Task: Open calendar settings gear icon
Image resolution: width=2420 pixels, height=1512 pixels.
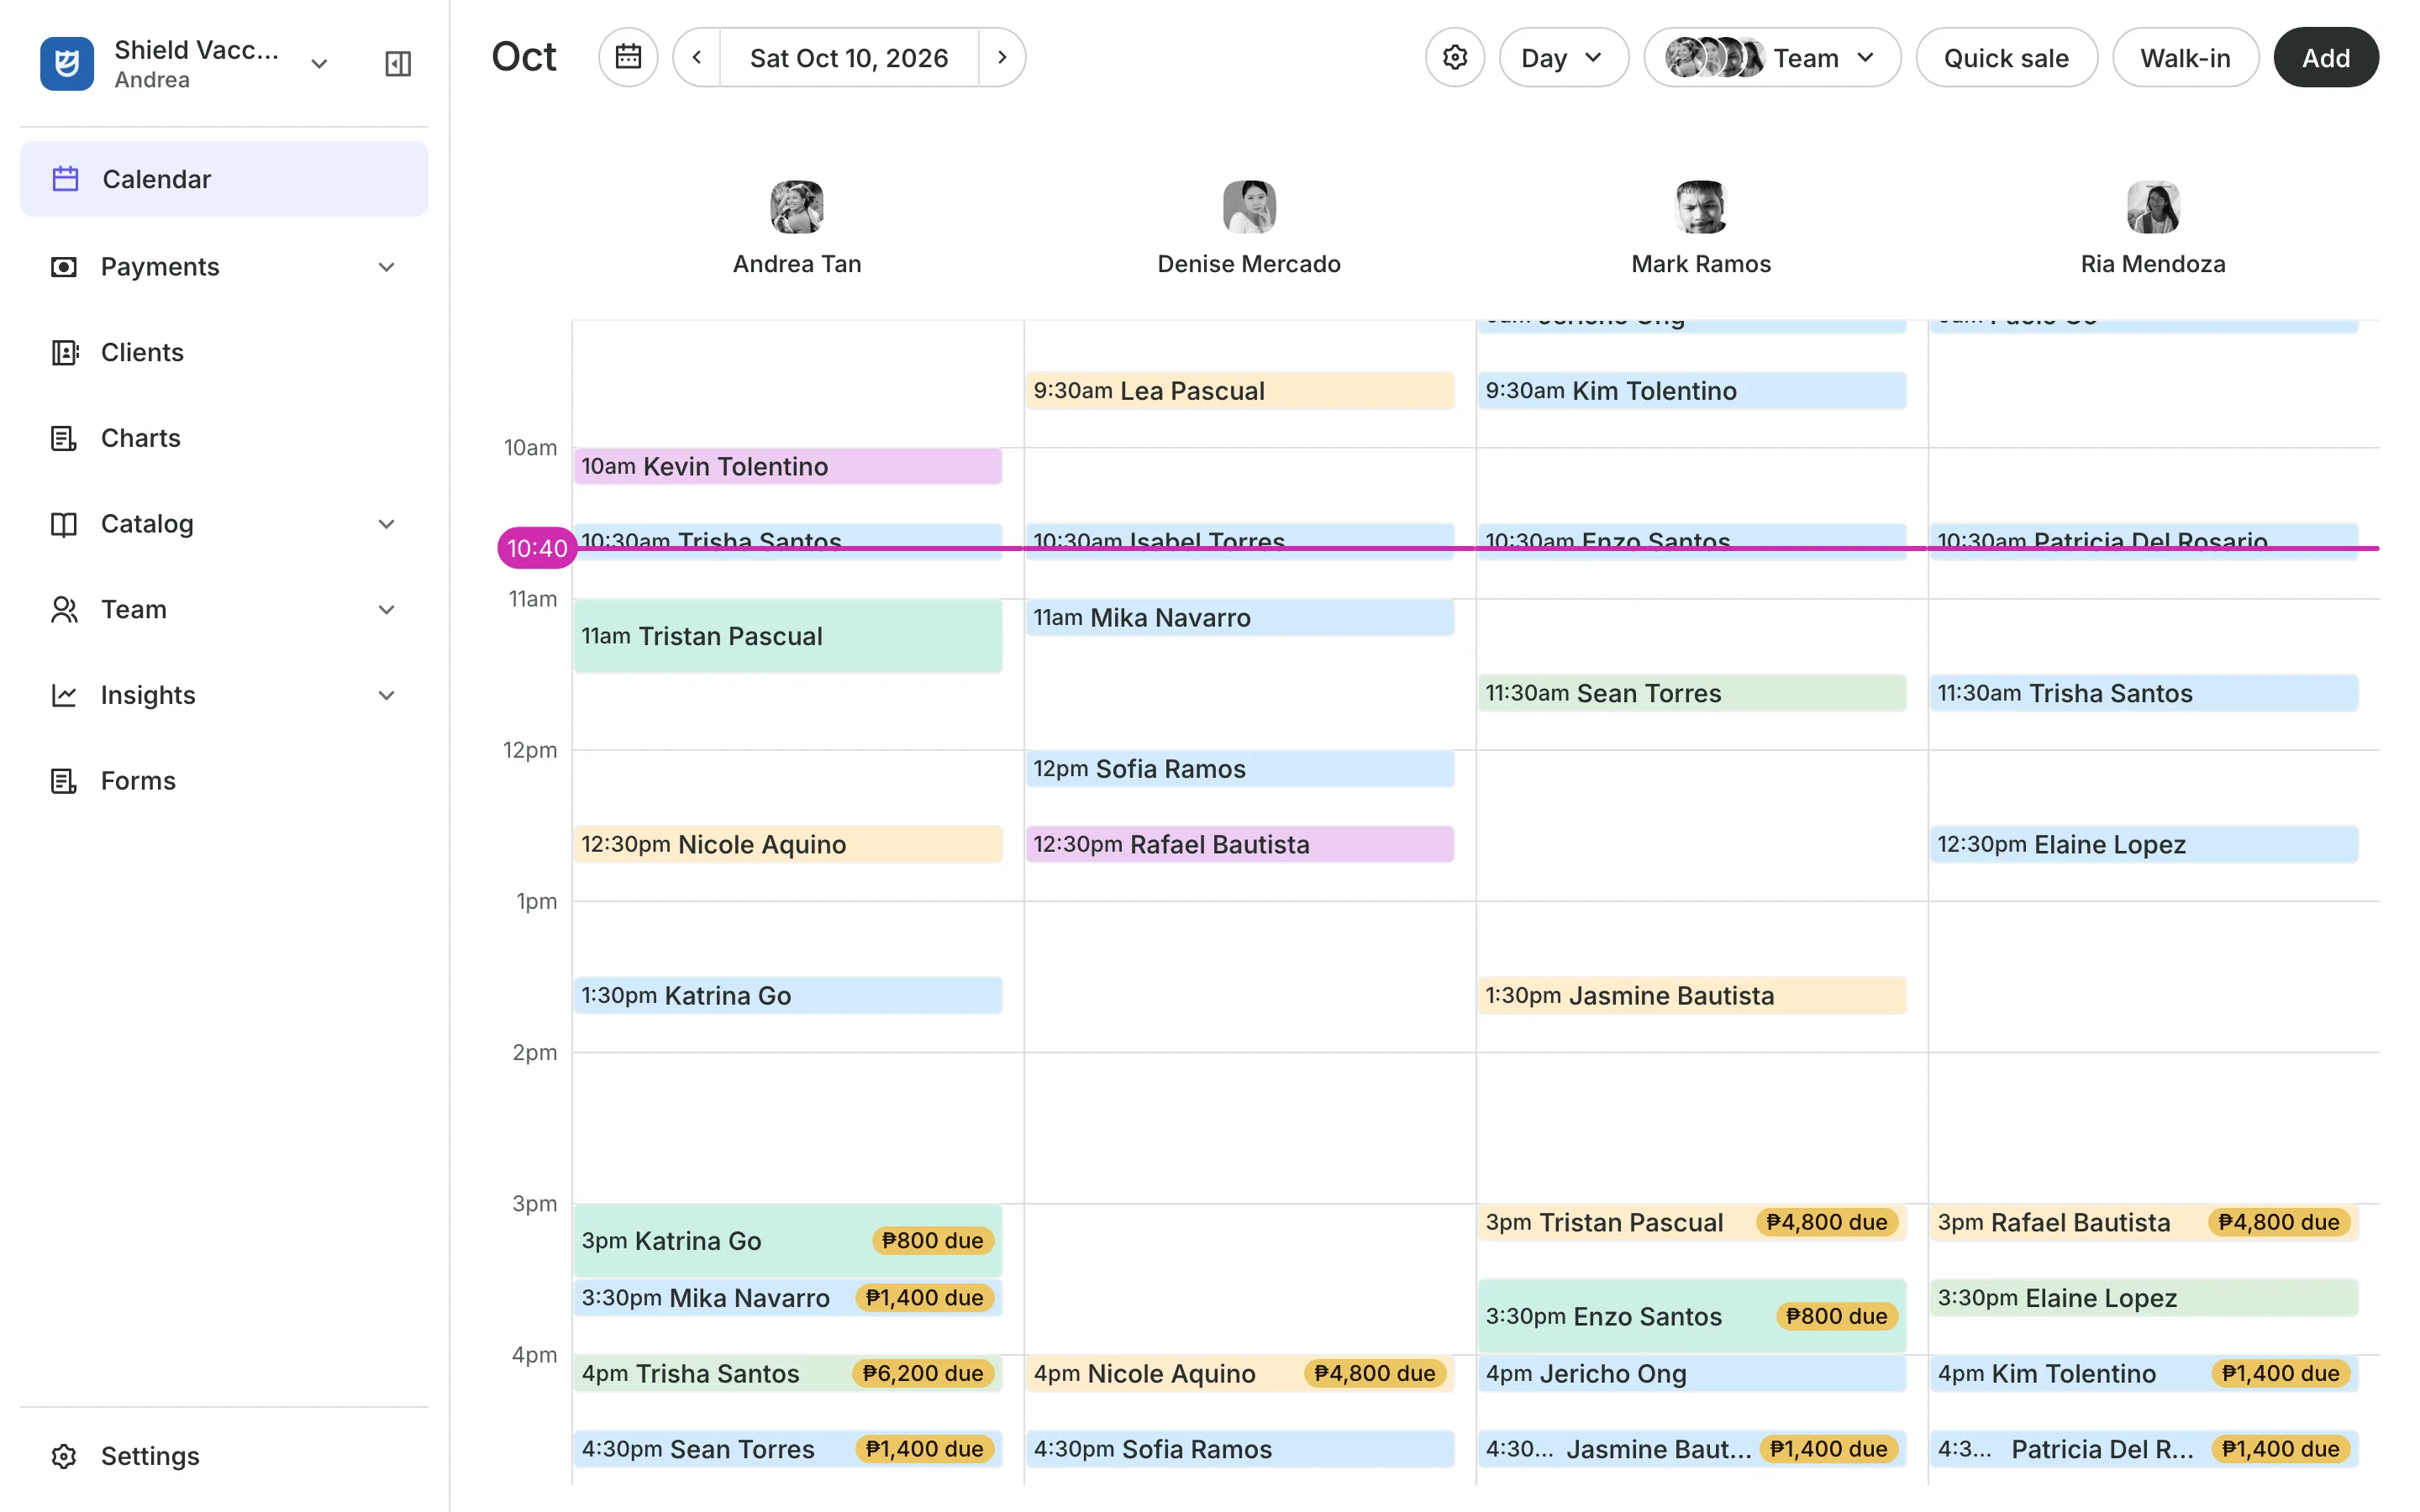Action: tap(1455, 57)
